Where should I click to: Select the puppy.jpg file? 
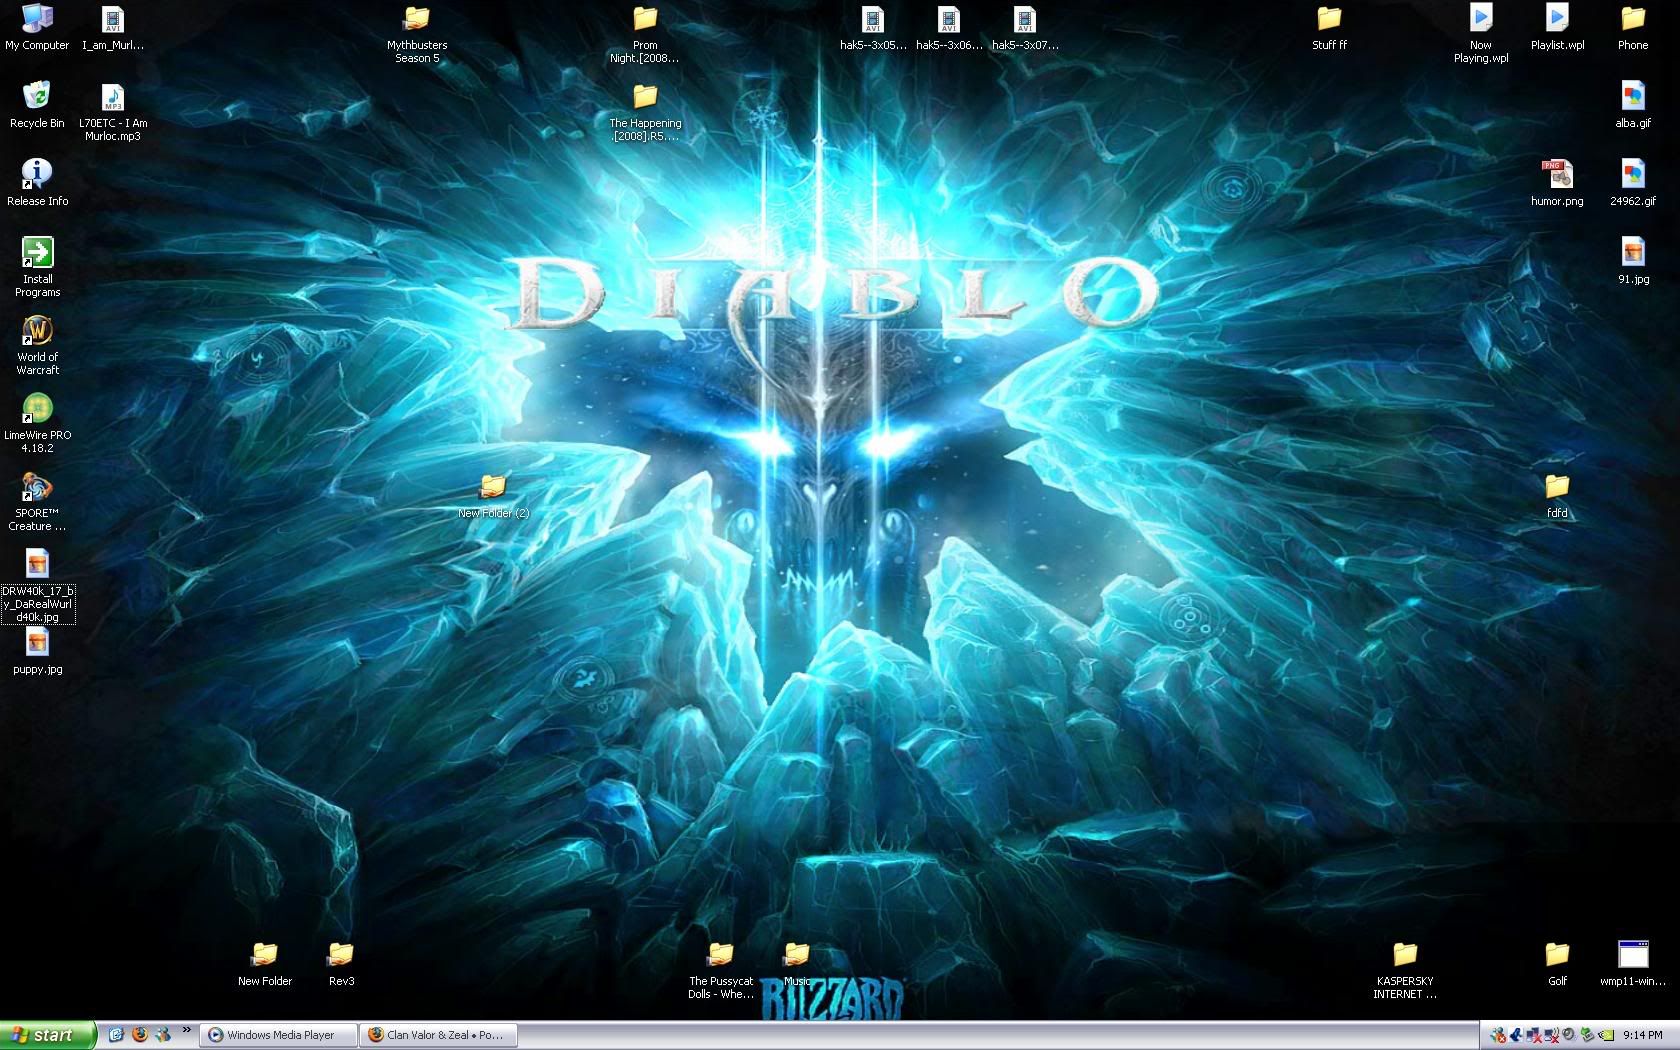37,651
